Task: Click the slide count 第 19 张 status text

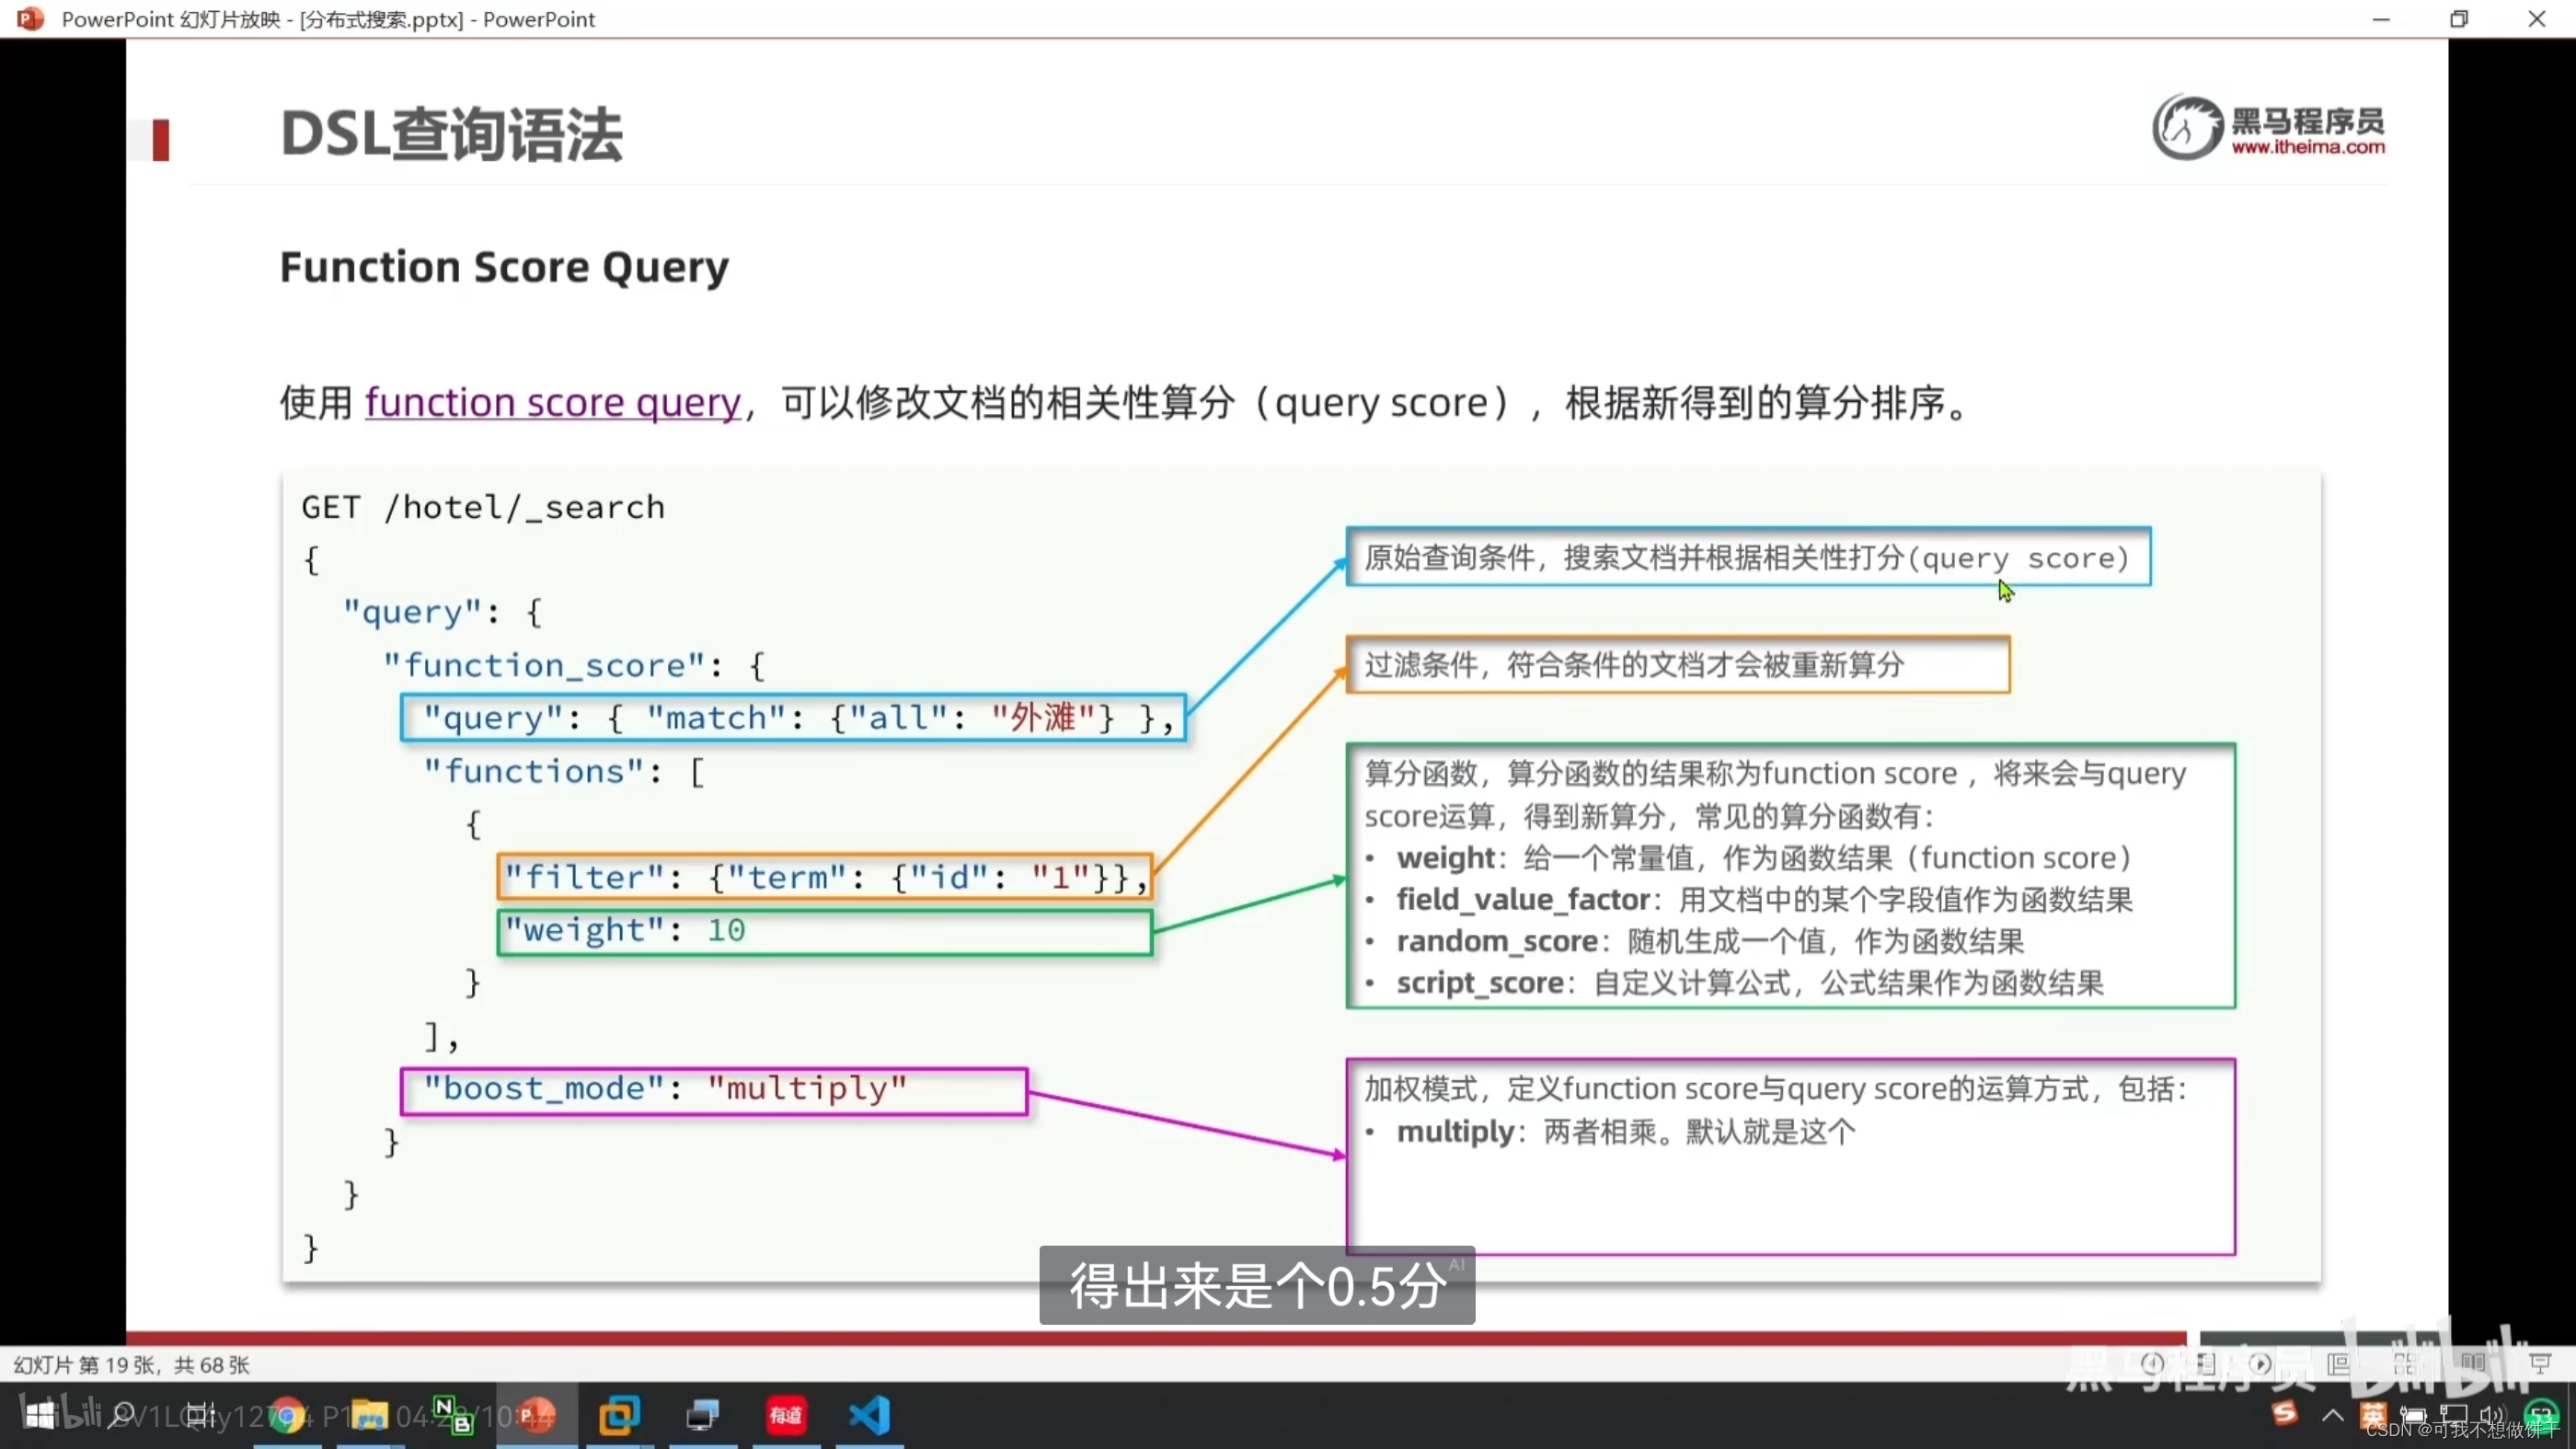Action: pos(131,1365)
